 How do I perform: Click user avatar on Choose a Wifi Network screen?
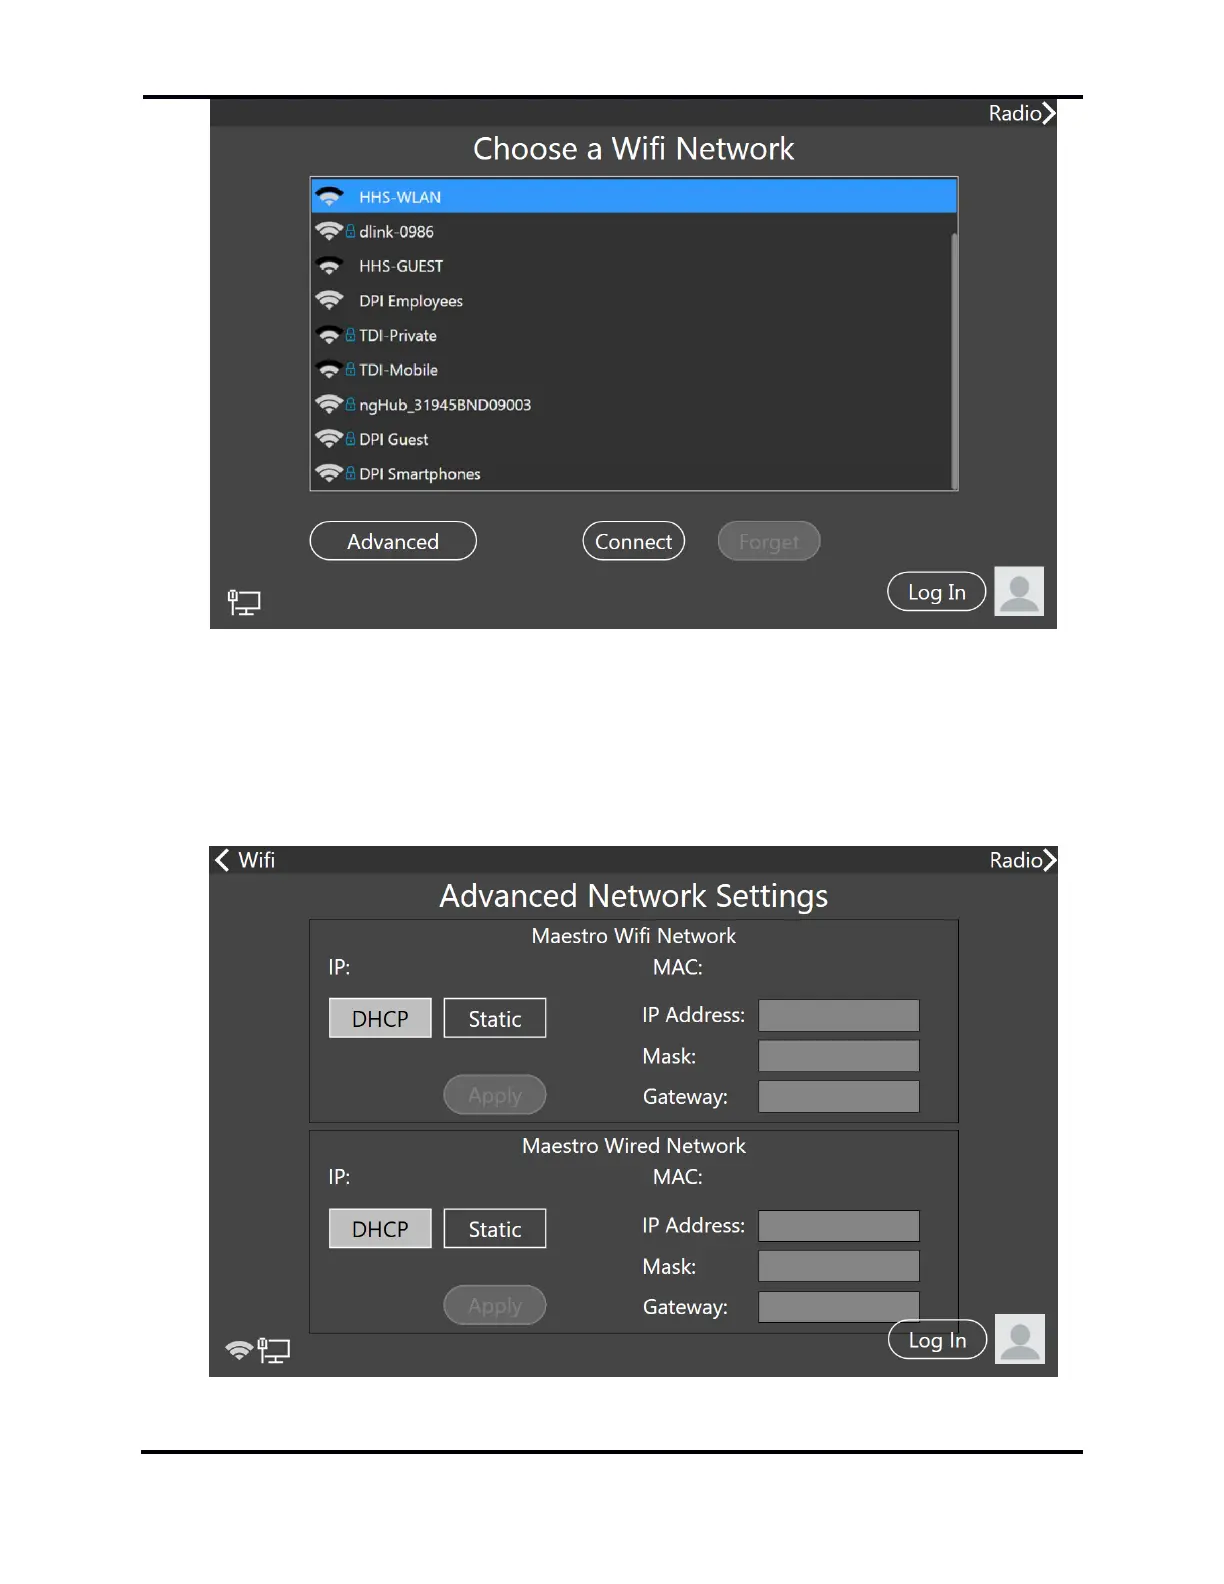(1019, 591)
